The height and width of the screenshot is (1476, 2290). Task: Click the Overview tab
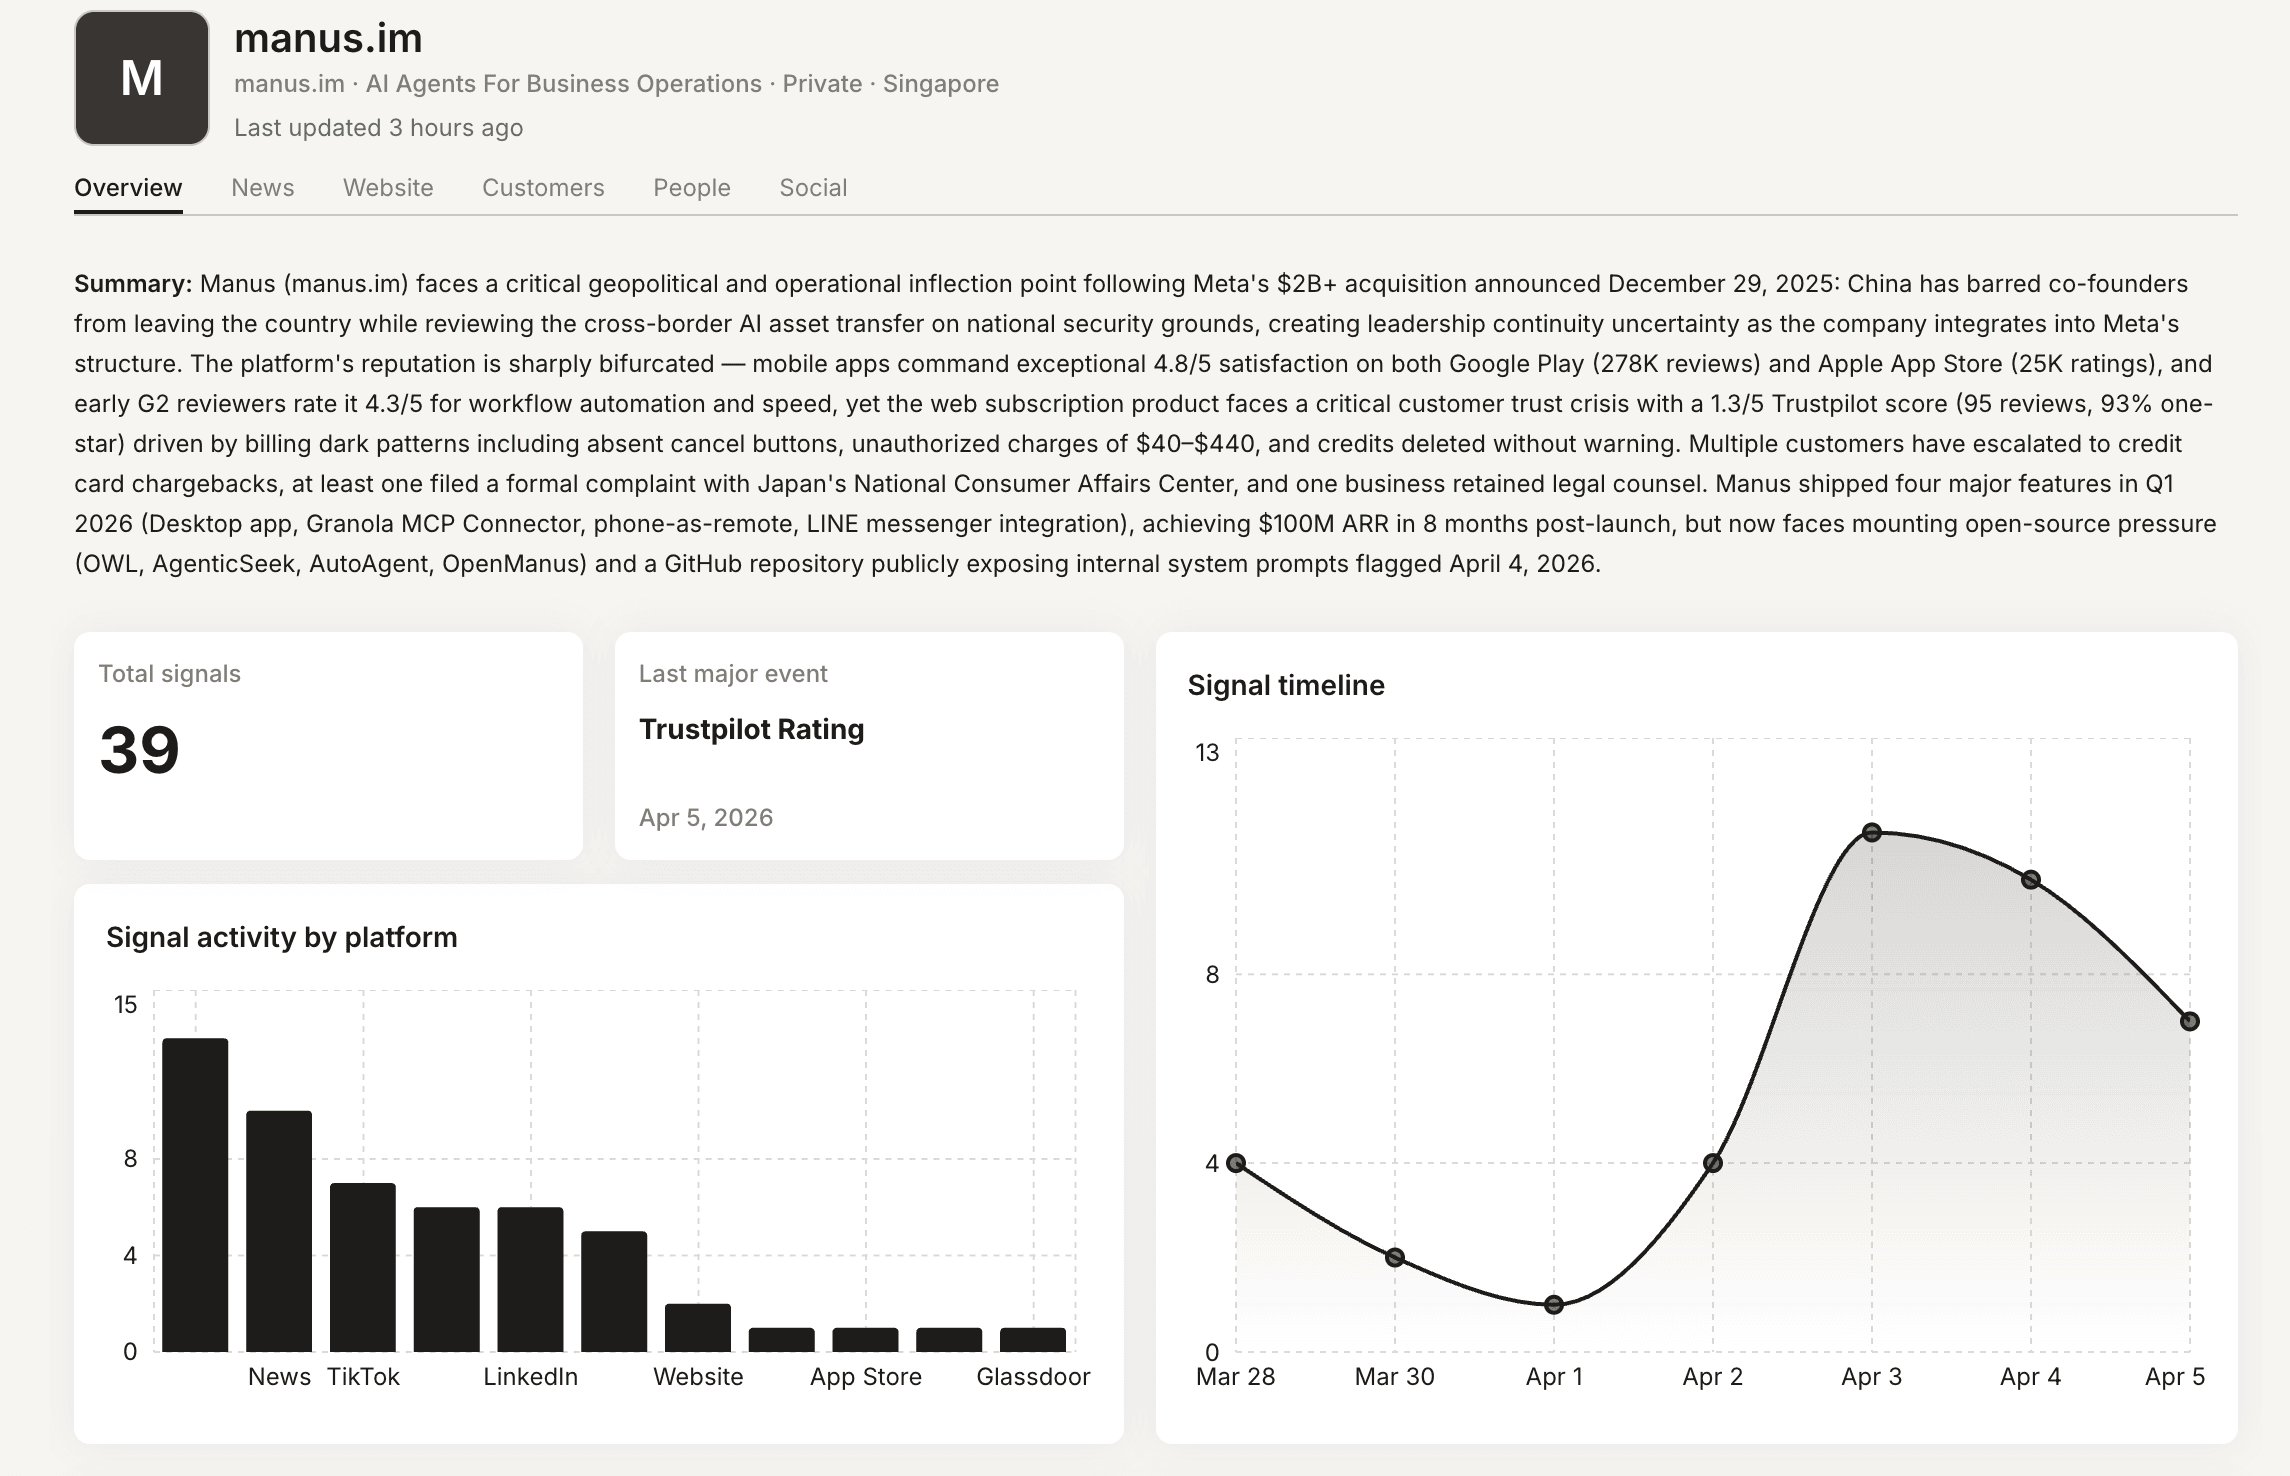click(128, 188)
